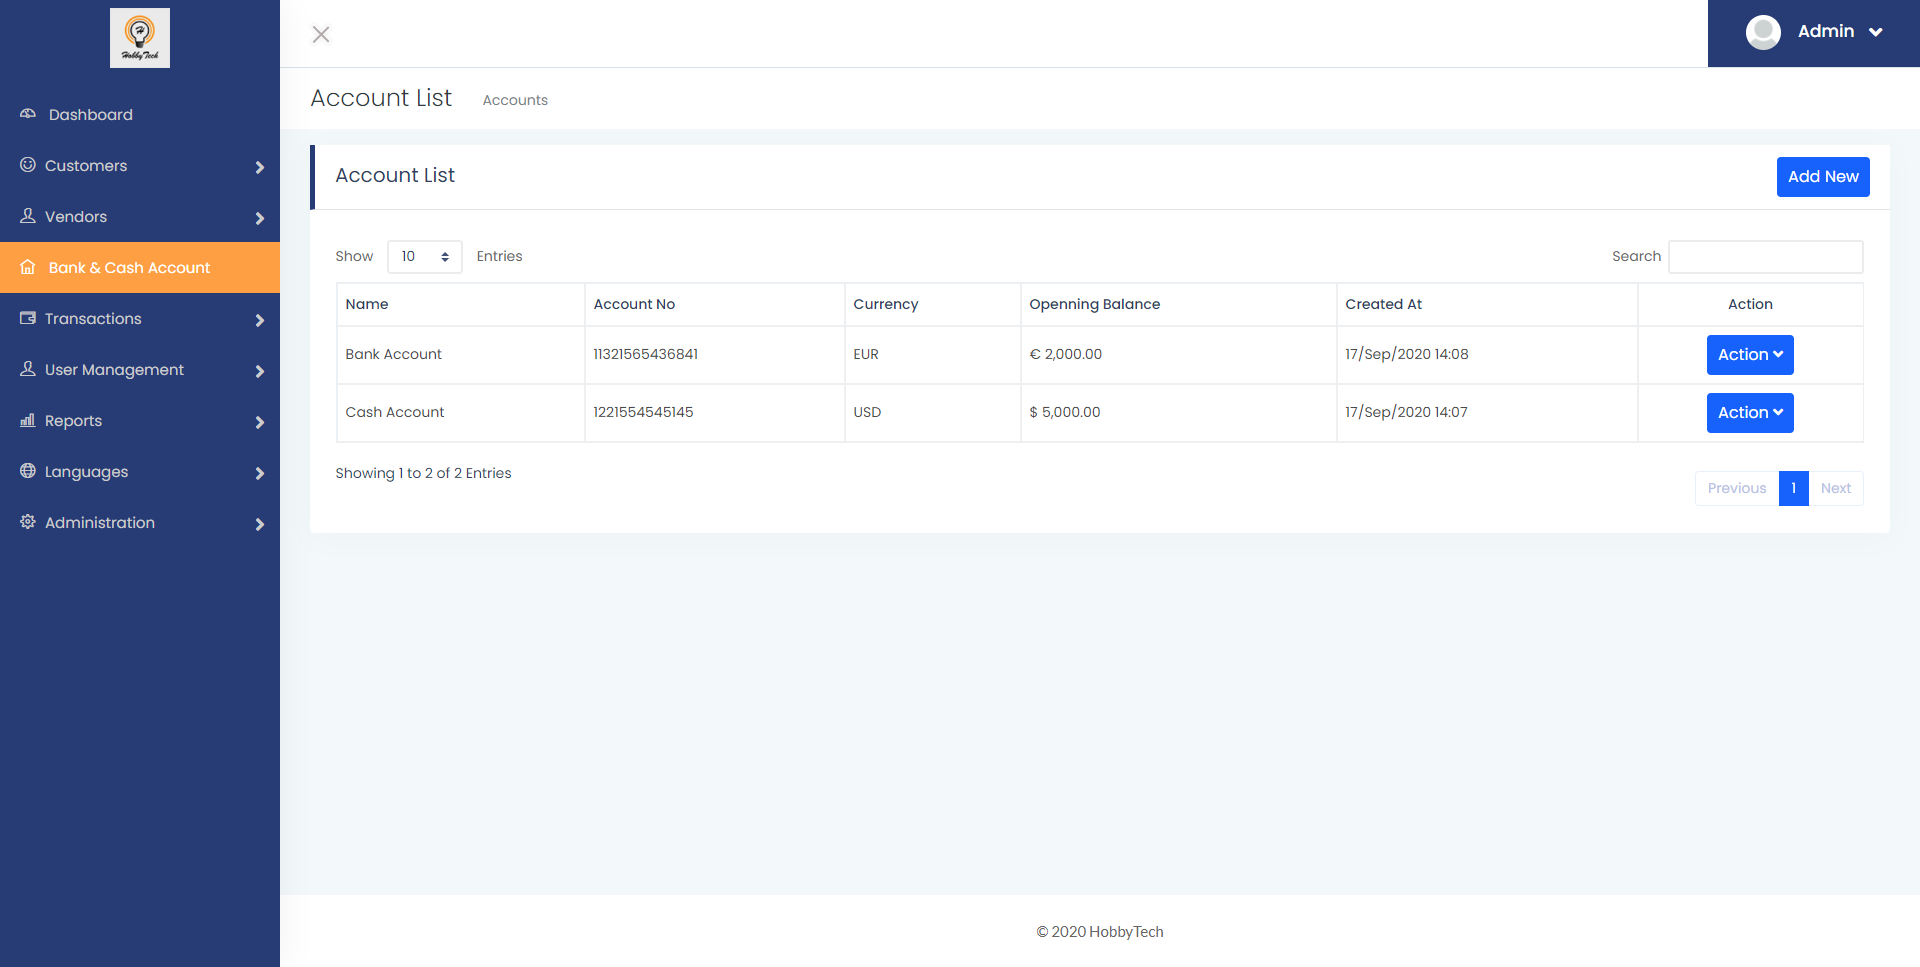
Task: Expand the Administration submenu chevron
Action: click(x=260, y=524)
